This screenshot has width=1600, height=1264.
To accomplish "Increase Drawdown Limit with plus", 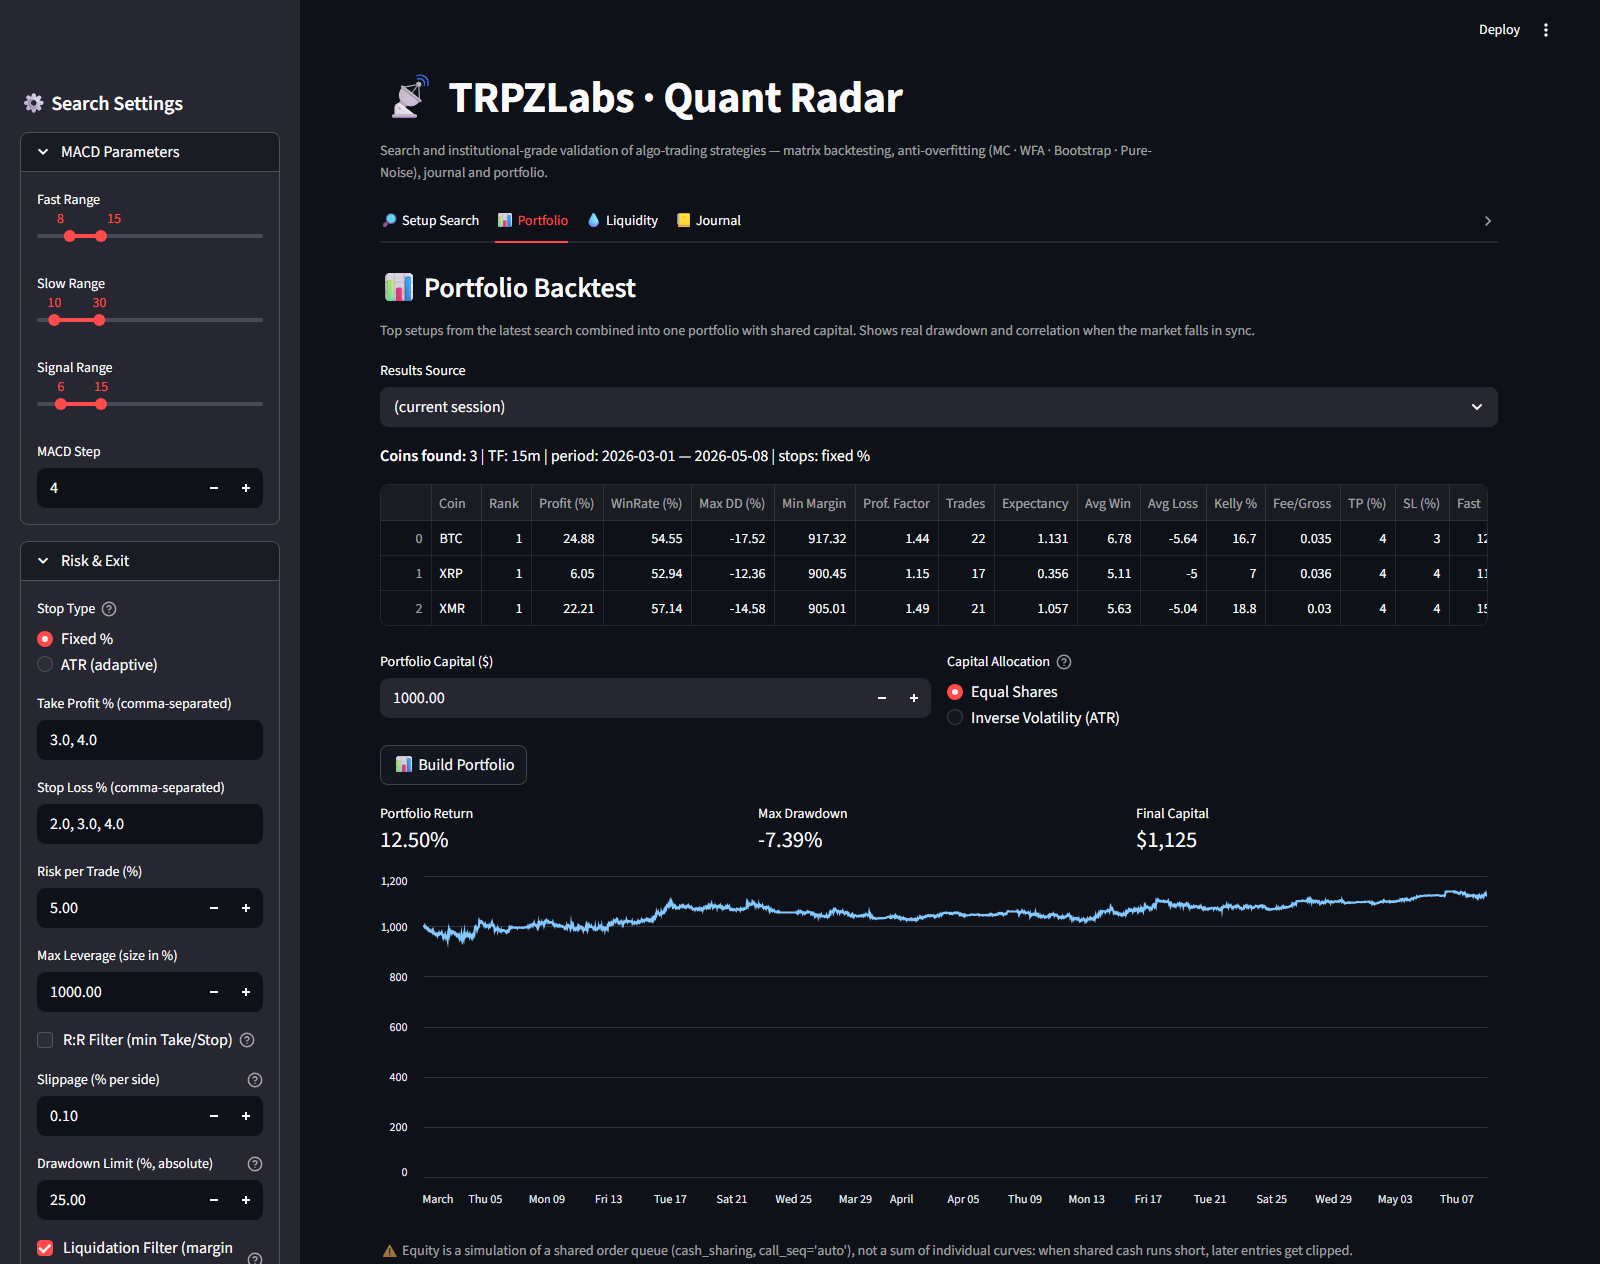I will (246, 1200).
